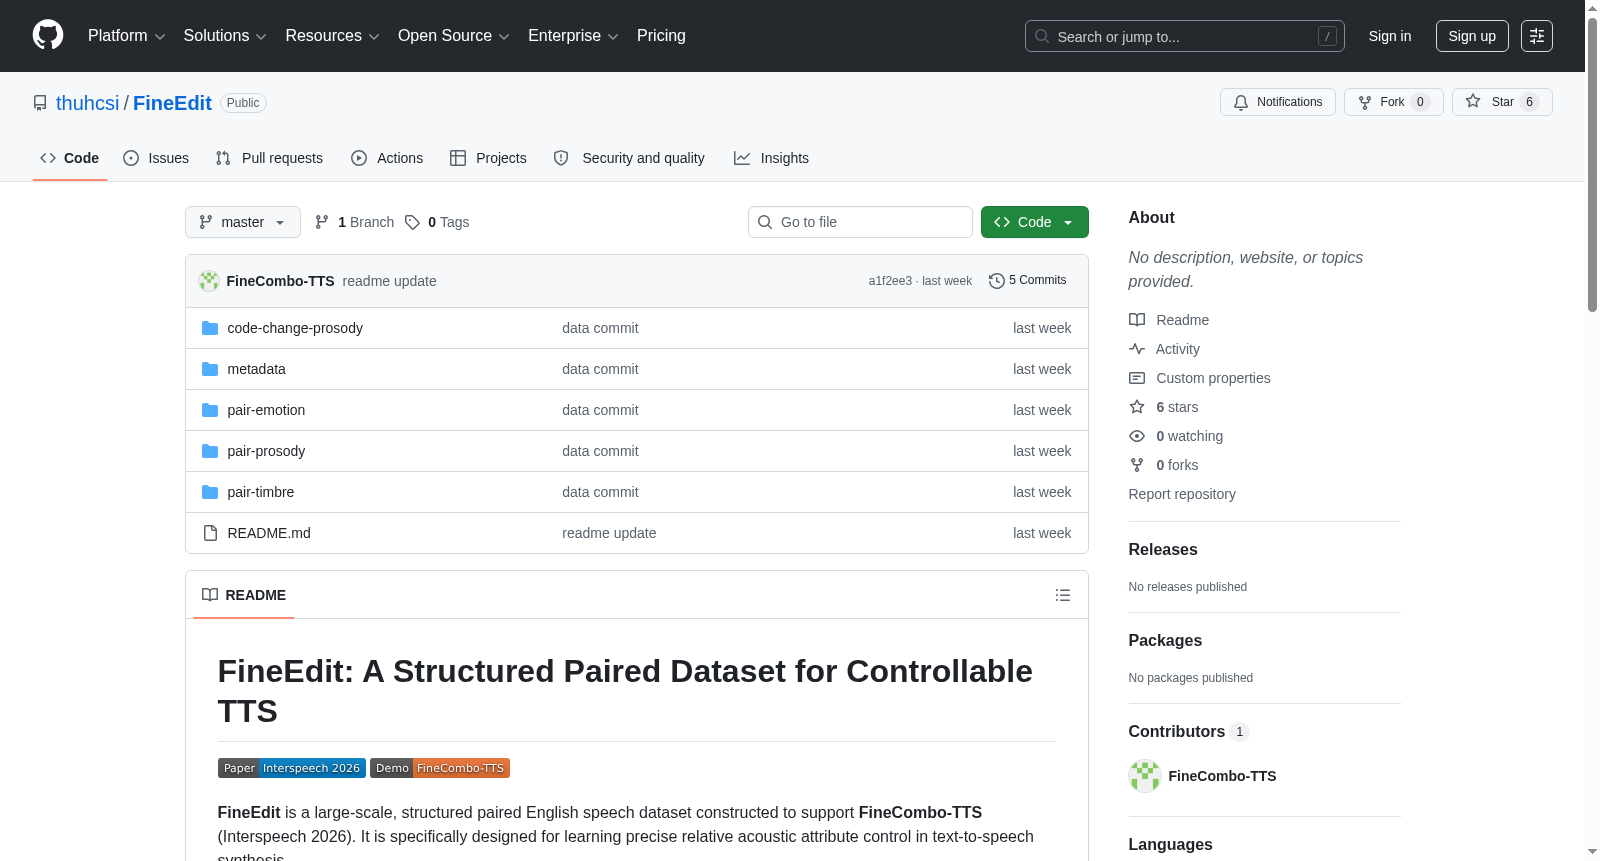Click the code-change-prosody folder icon

click(210, 328)
